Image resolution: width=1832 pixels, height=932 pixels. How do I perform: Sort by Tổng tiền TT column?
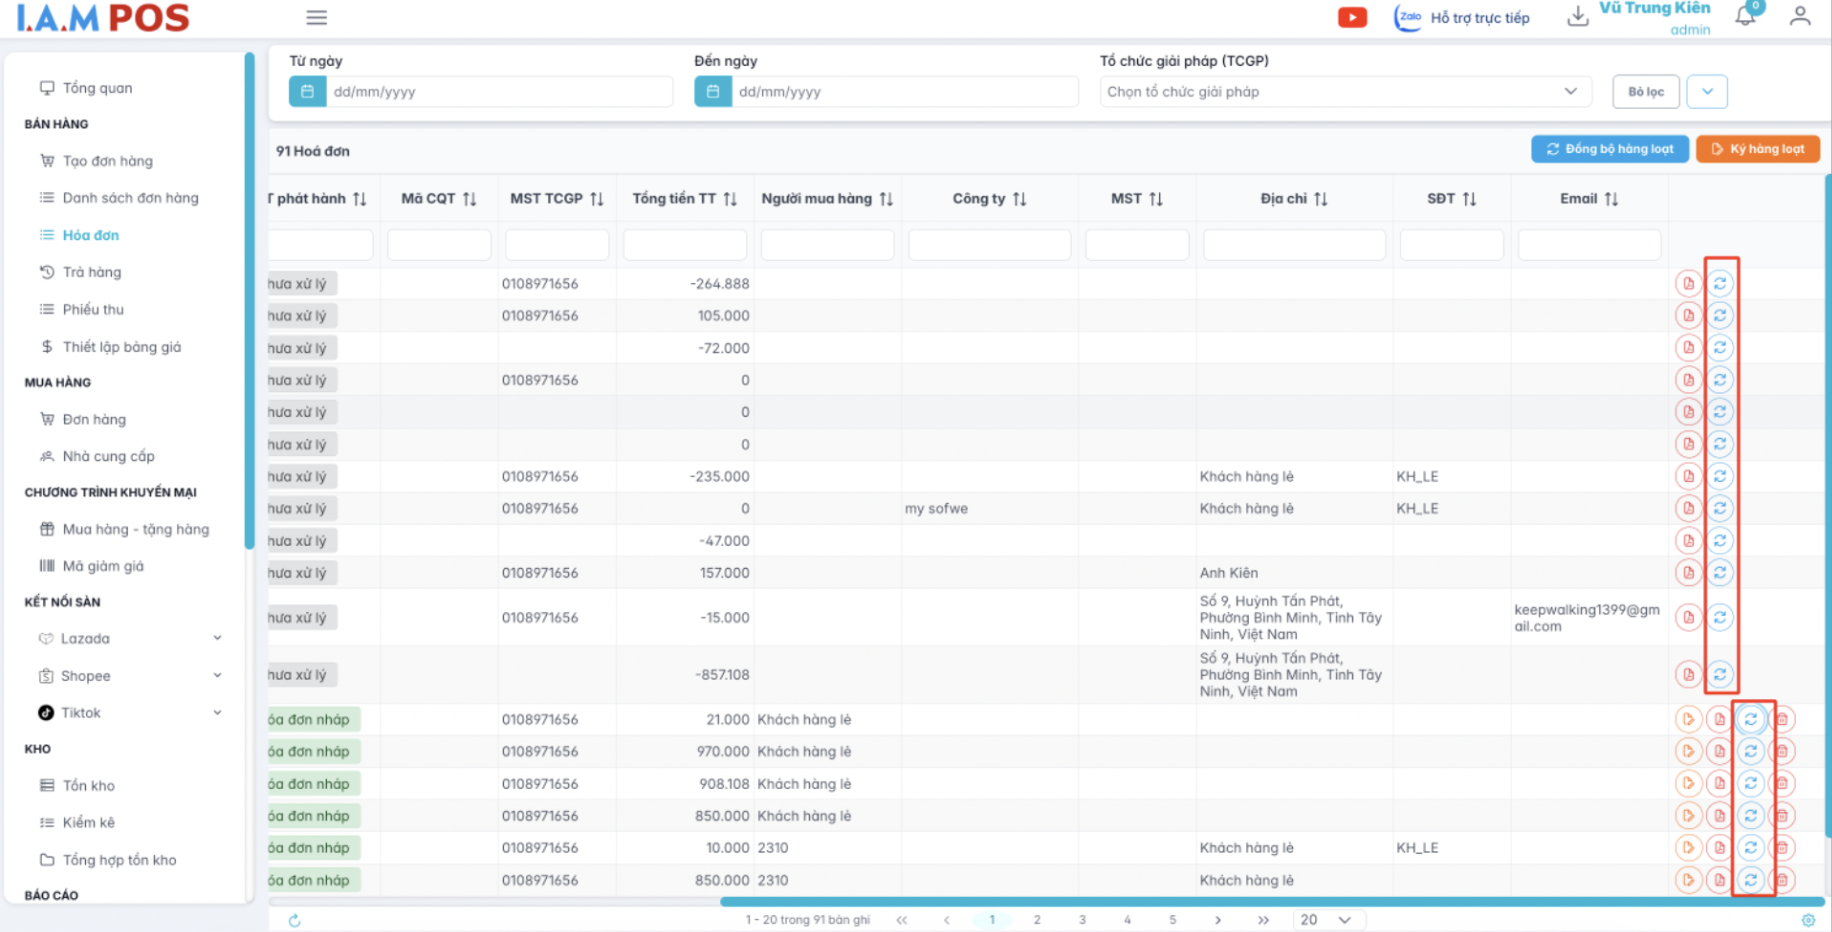(x=730, y=199)
